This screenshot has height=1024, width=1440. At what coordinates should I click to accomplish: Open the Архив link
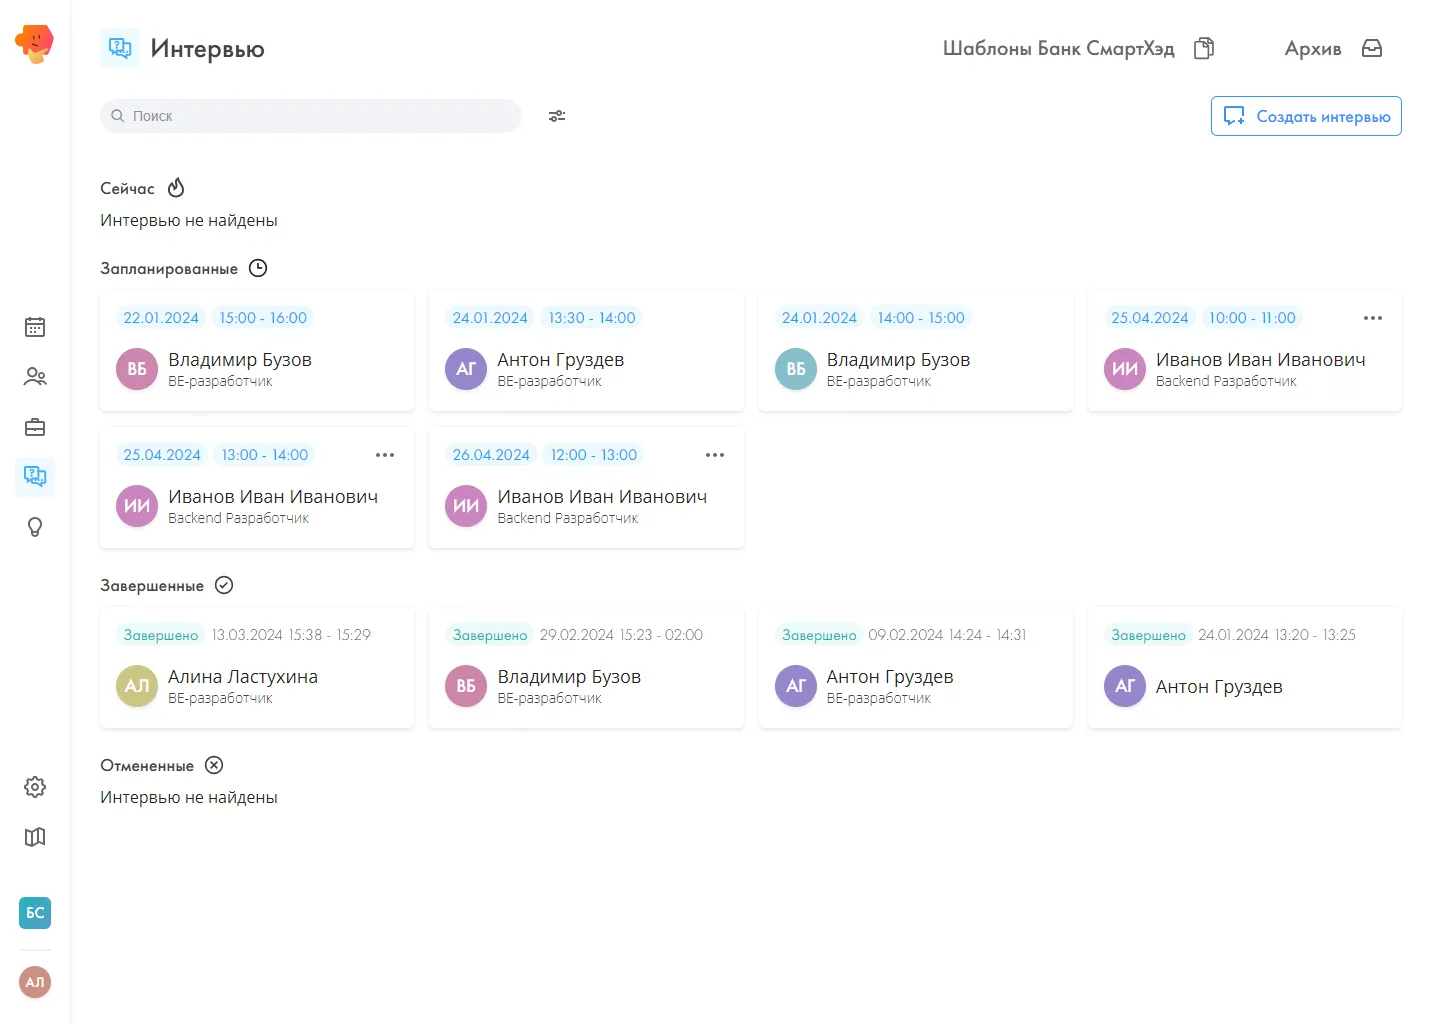tap(1313, 48)
